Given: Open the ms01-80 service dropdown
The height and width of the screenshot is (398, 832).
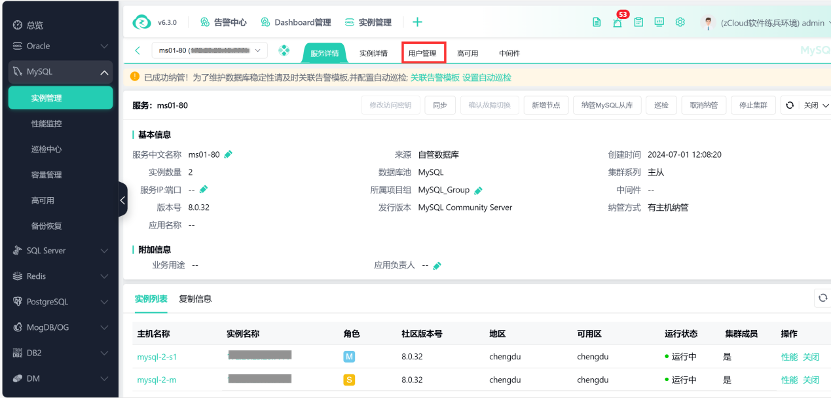Looking at the screenshot, I should 210,51.
